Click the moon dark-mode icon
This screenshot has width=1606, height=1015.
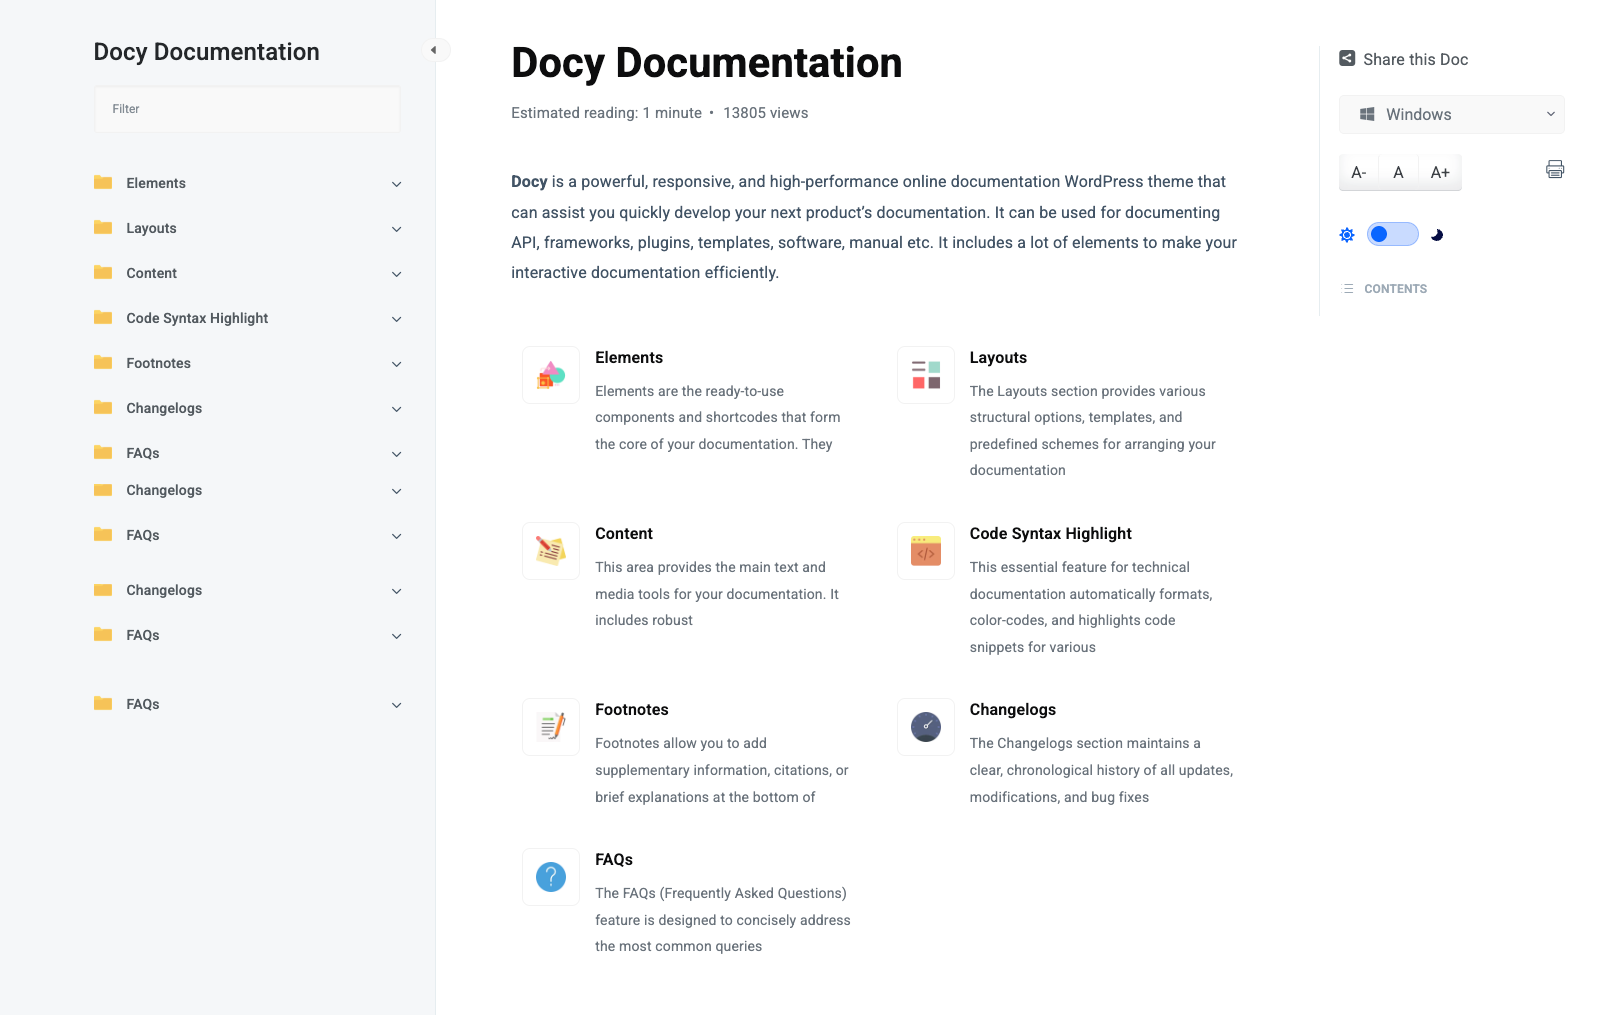pos(1437,235)
